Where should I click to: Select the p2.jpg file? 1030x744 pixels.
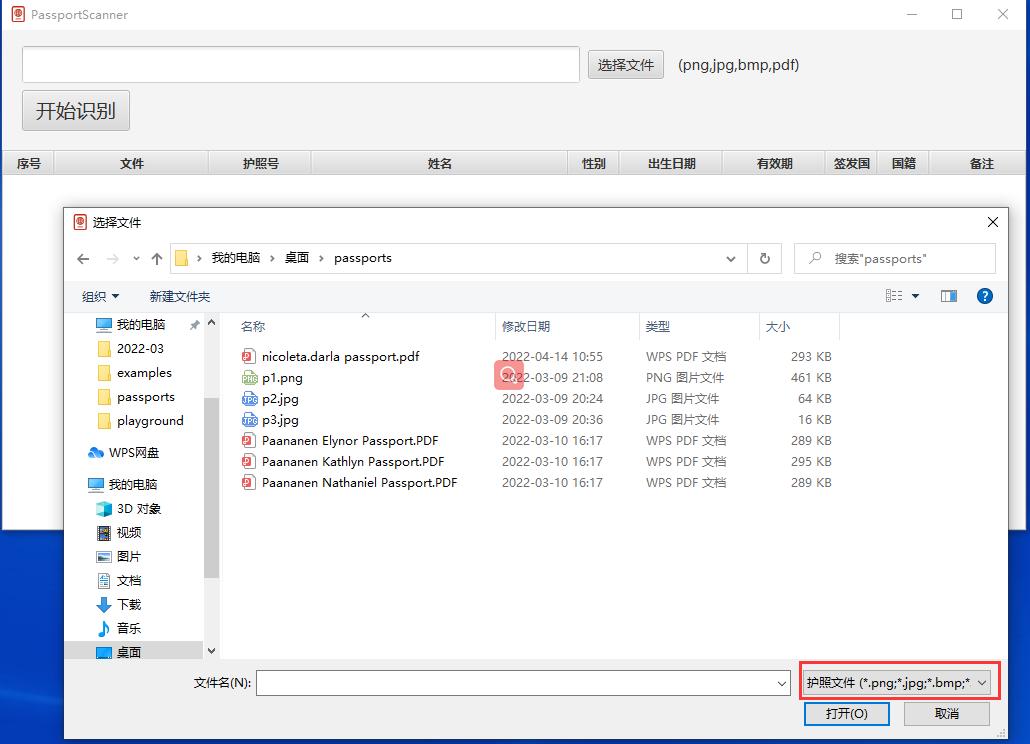[280, 399]
